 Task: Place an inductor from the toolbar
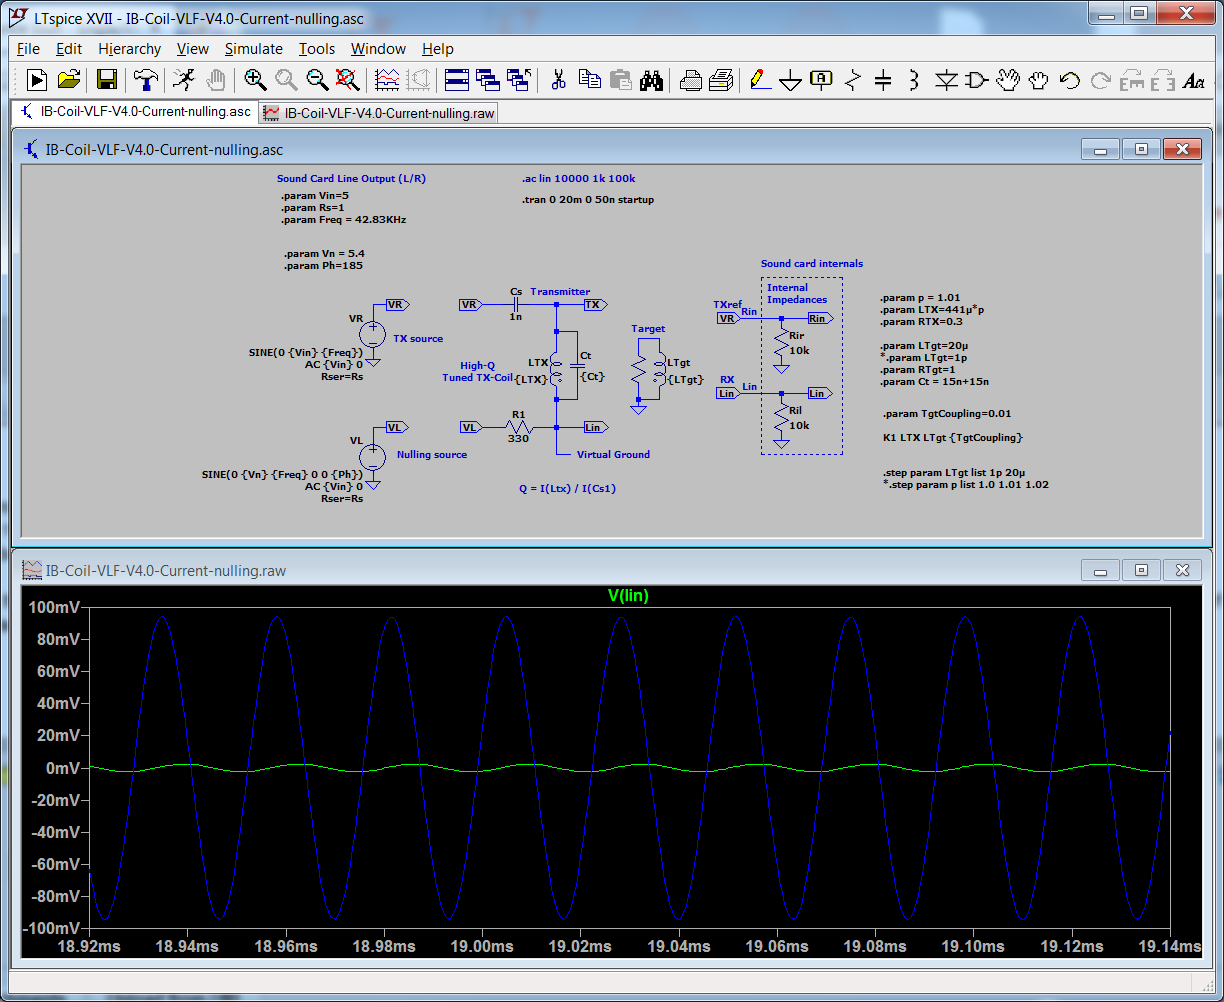[914, 80]
